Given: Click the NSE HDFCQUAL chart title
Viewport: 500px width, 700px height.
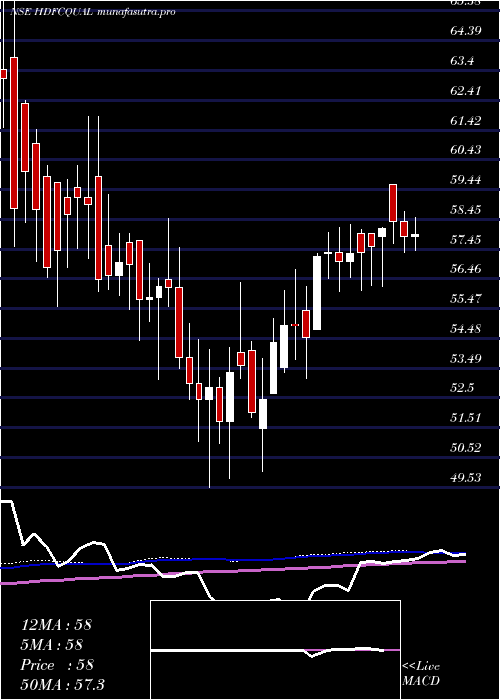Looking at the screenshot, I should [x=93, y=12].
